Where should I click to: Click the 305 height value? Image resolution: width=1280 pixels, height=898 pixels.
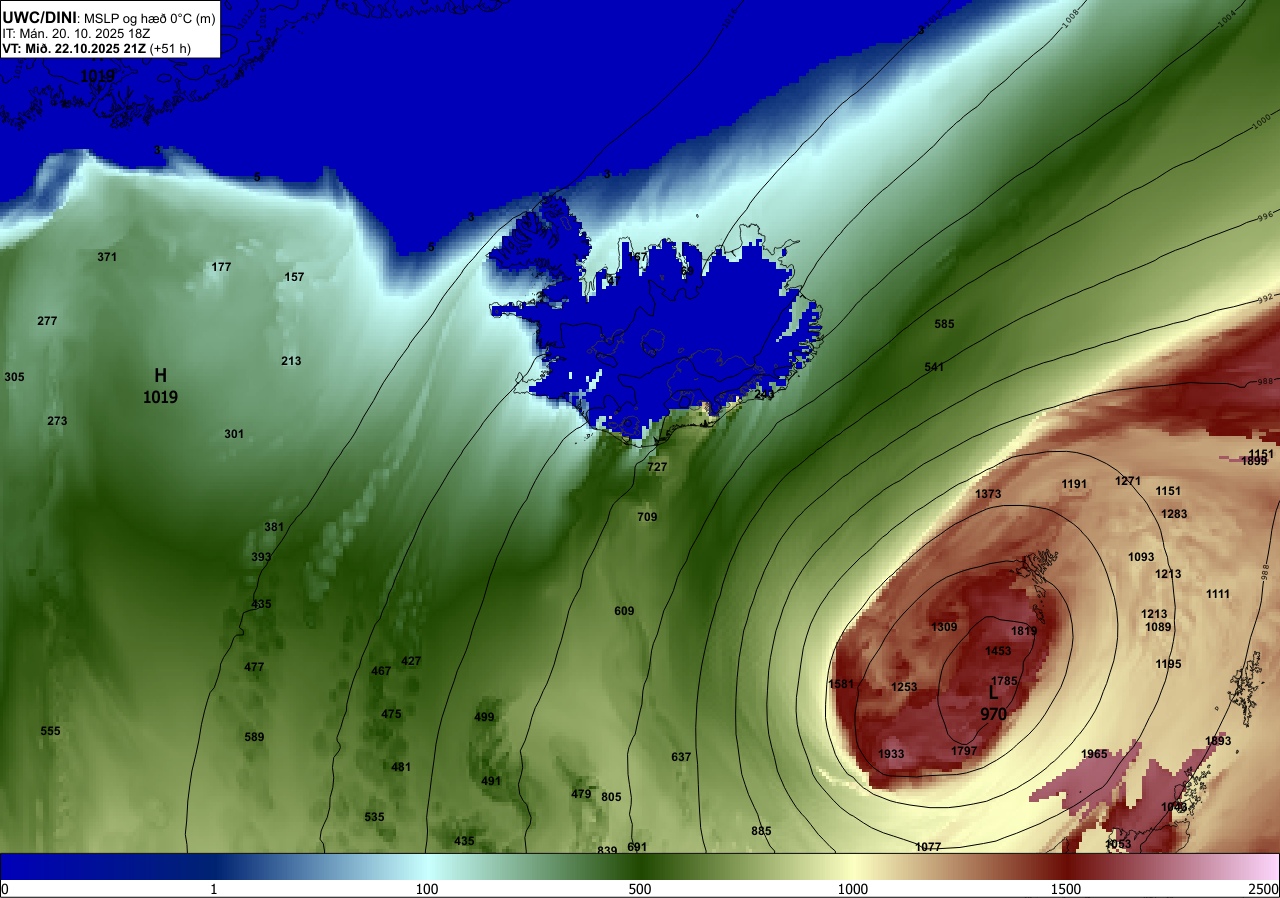click(x=14, y=377)
